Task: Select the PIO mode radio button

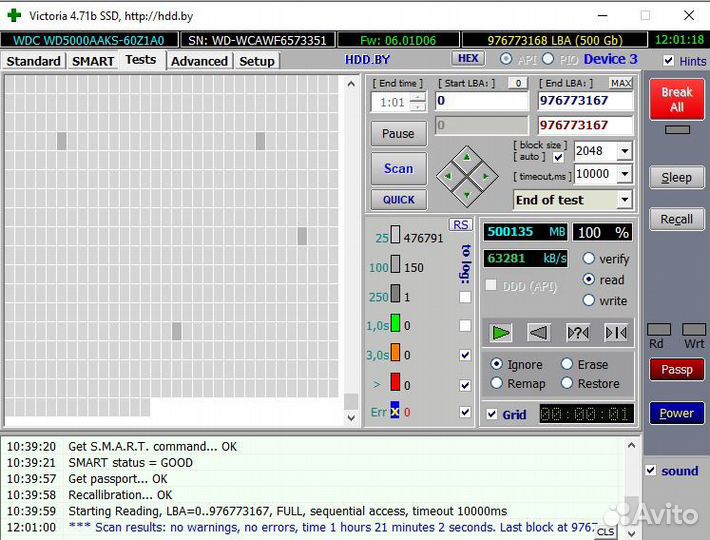Action: coord(548,59)
